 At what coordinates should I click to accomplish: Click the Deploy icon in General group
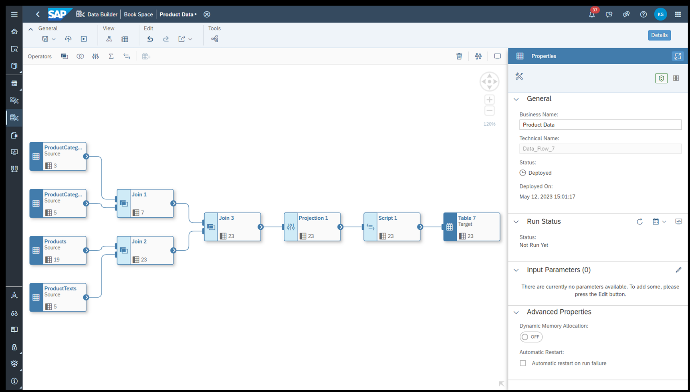click(x=68, y=39)
